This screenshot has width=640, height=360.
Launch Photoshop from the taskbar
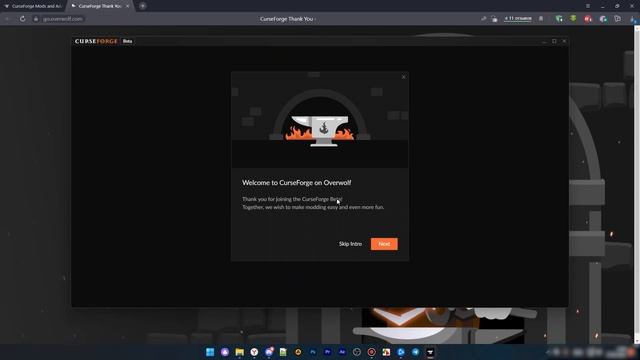(x=313, y=352)
